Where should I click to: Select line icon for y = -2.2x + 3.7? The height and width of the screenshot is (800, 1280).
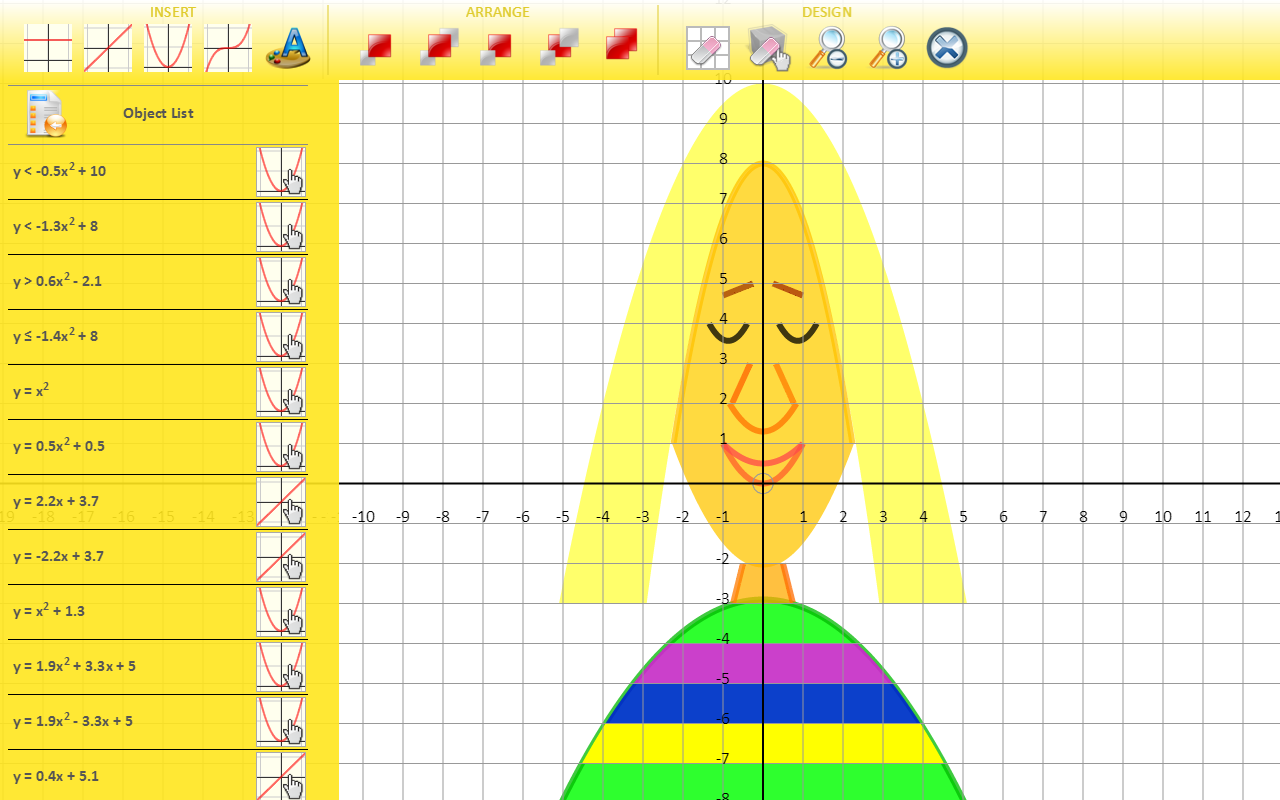tap(281, 556)
